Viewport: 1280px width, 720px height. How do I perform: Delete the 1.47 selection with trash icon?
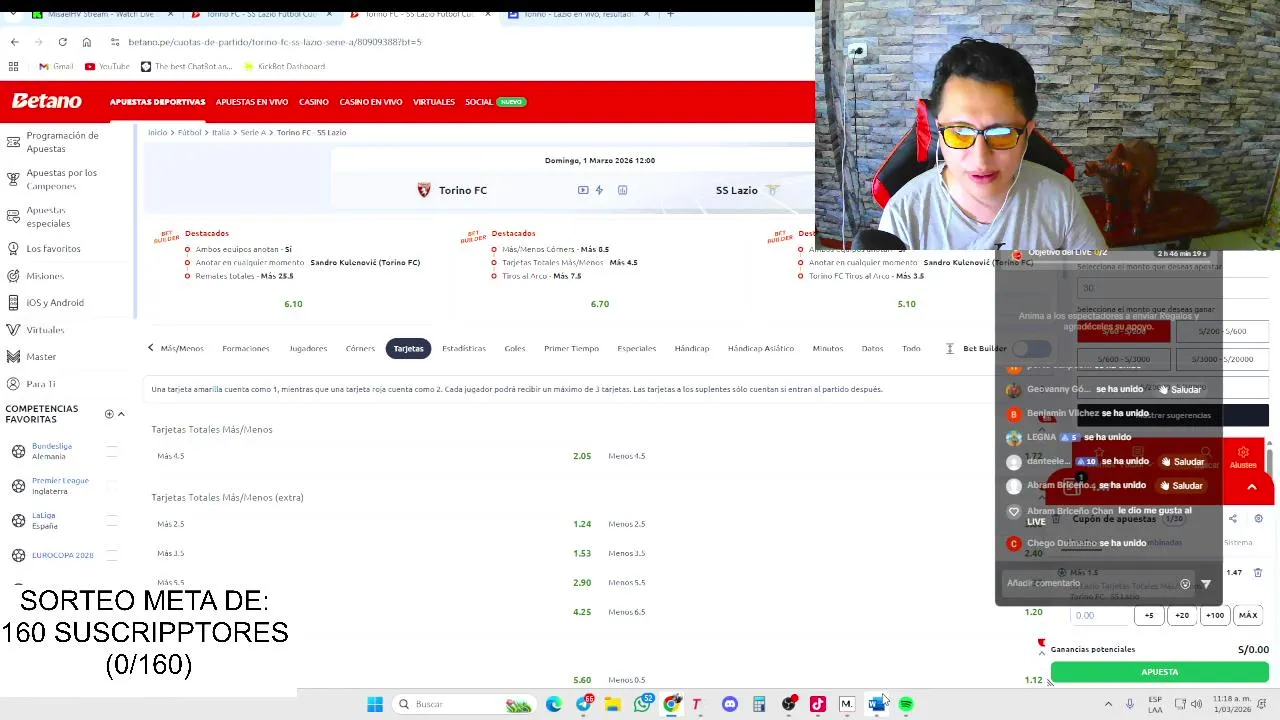click(x=1258, y=572)
